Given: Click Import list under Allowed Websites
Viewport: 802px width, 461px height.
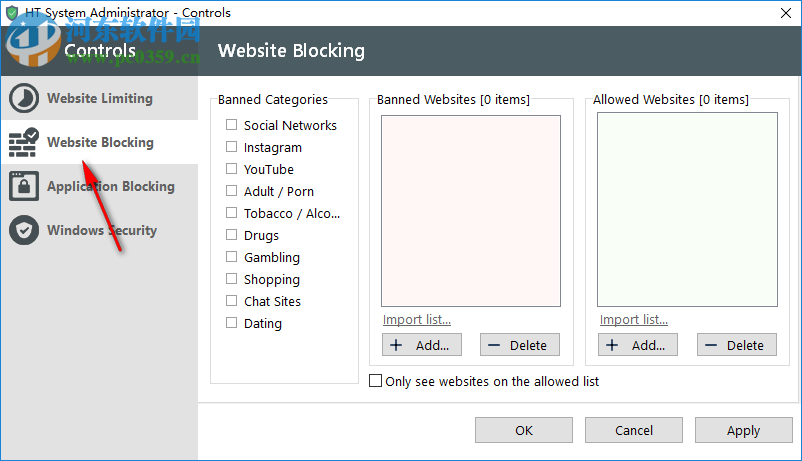Looking at the screenshot, I should coord(634,320).
